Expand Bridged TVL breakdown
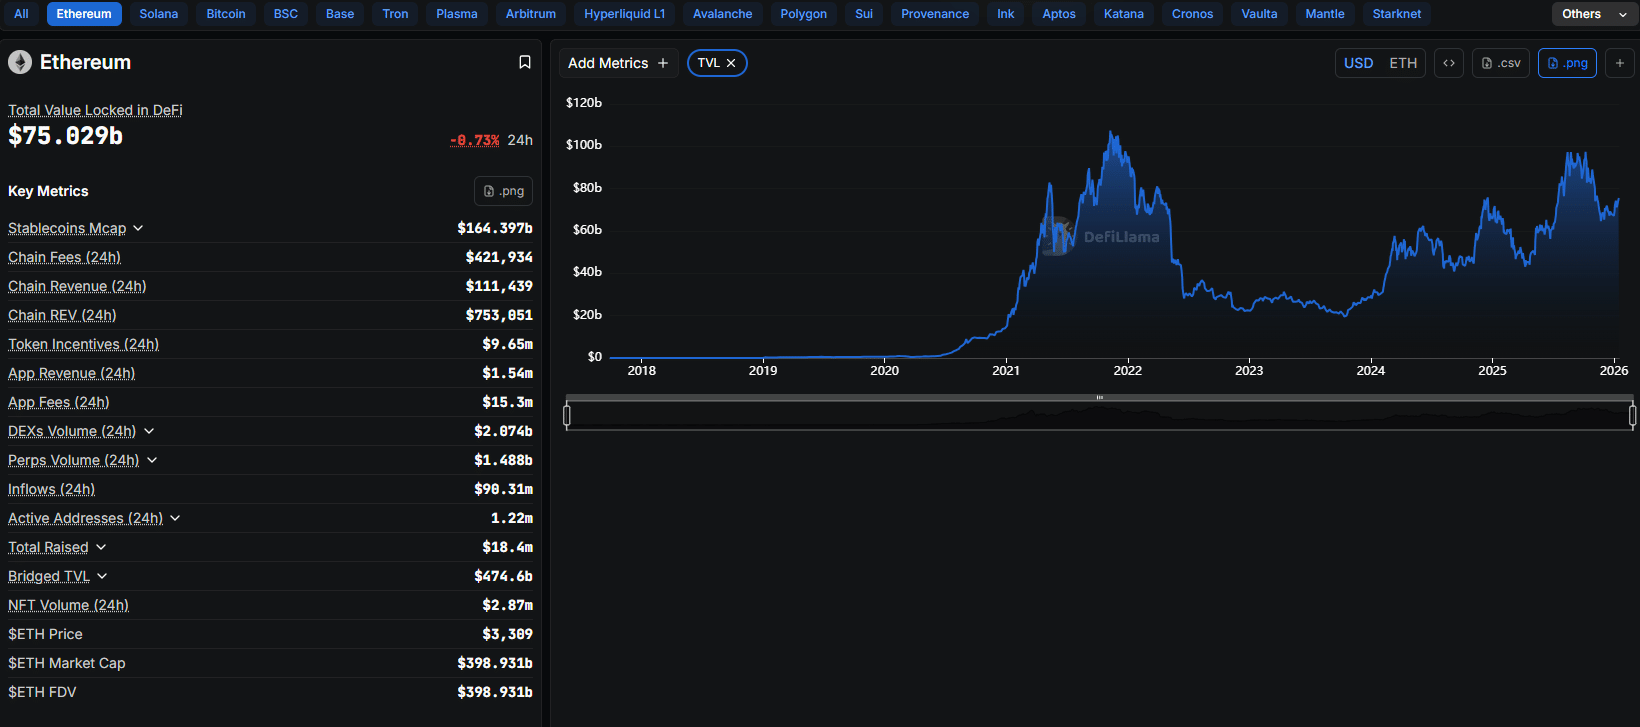 point(102,576)
